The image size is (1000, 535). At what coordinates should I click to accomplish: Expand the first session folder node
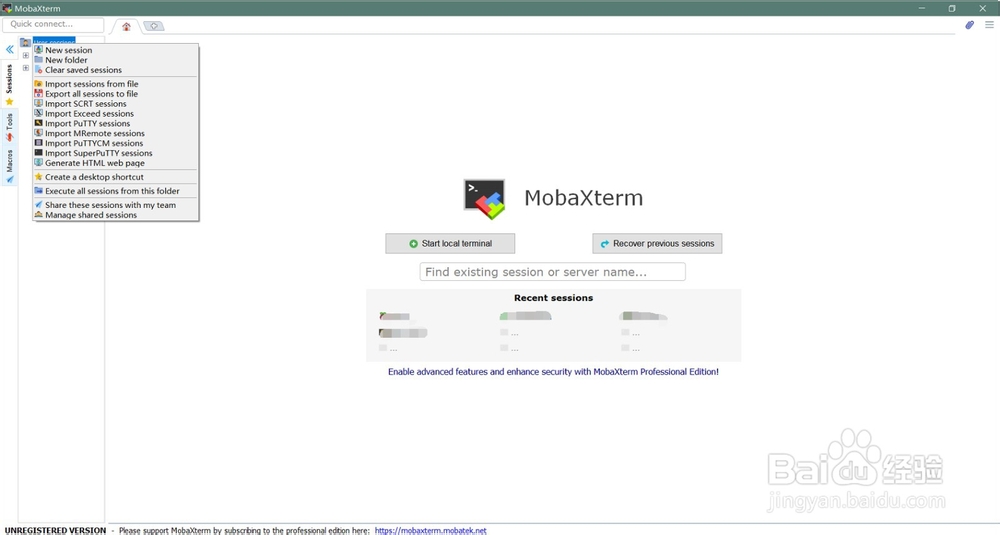[26, 55]
